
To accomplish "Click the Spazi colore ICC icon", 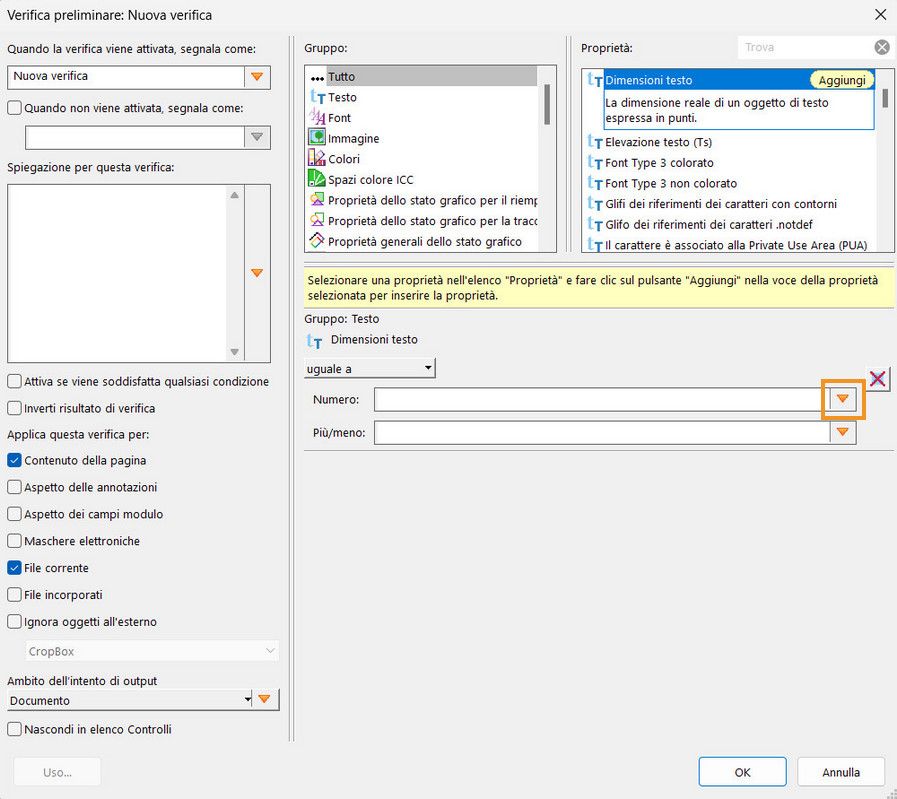I will point(317,178).
